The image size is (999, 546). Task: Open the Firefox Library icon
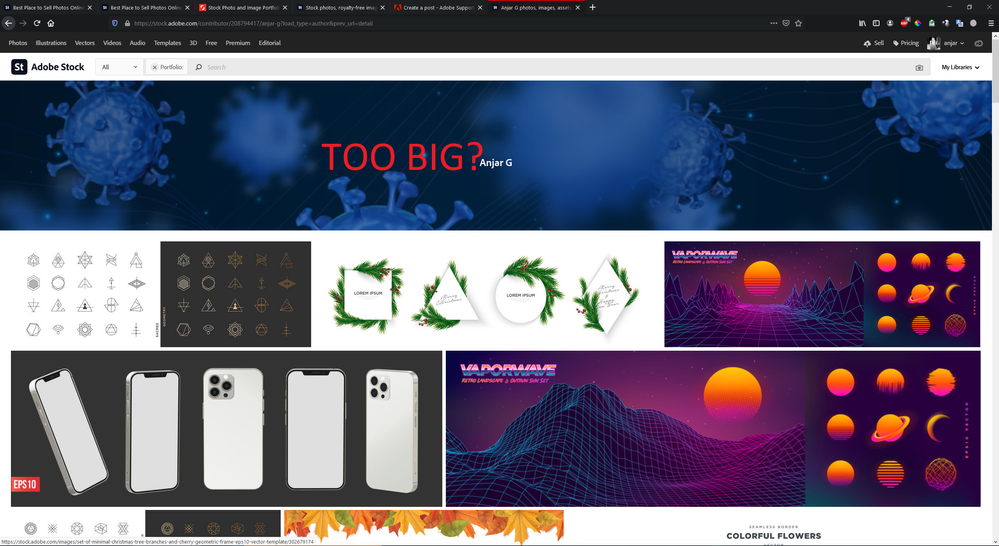pyautogui.click(x=862, y=23)
